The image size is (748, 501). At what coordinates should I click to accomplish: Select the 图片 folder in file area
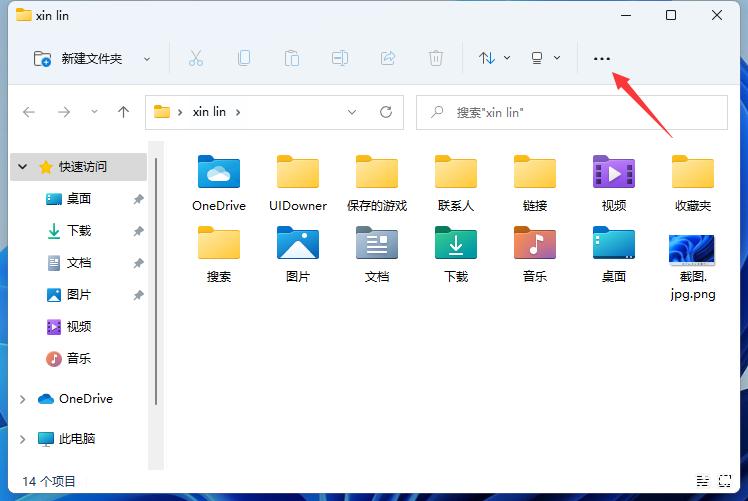298,255
